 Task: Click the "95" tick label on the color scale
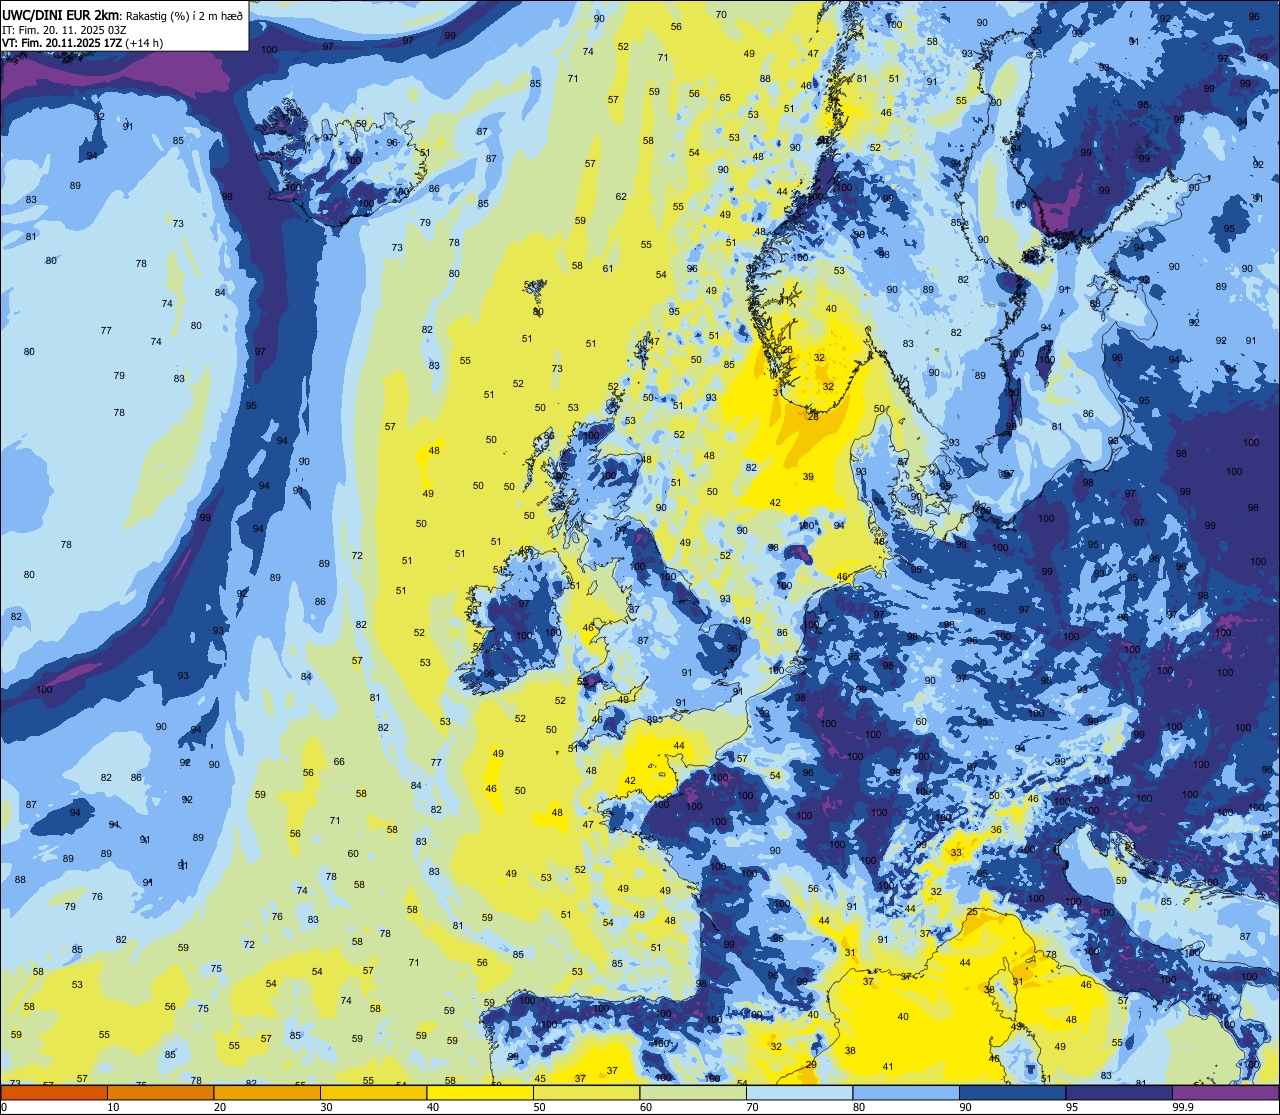click(x=1072, y=1107)
